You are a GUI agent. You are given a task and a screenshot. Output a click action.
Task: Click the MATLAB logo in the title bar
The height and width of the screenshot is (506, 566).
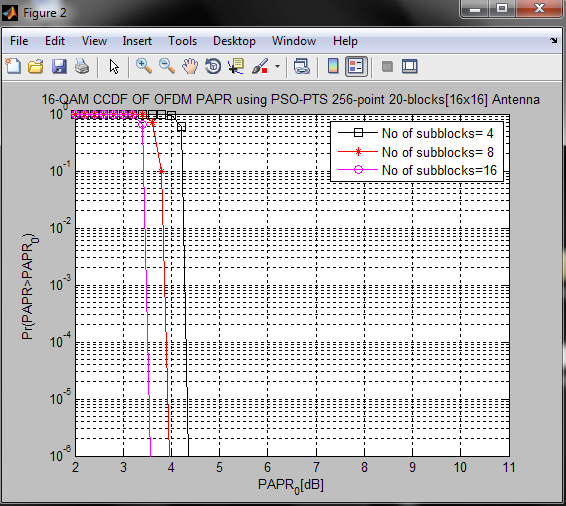tap(10, 13)
